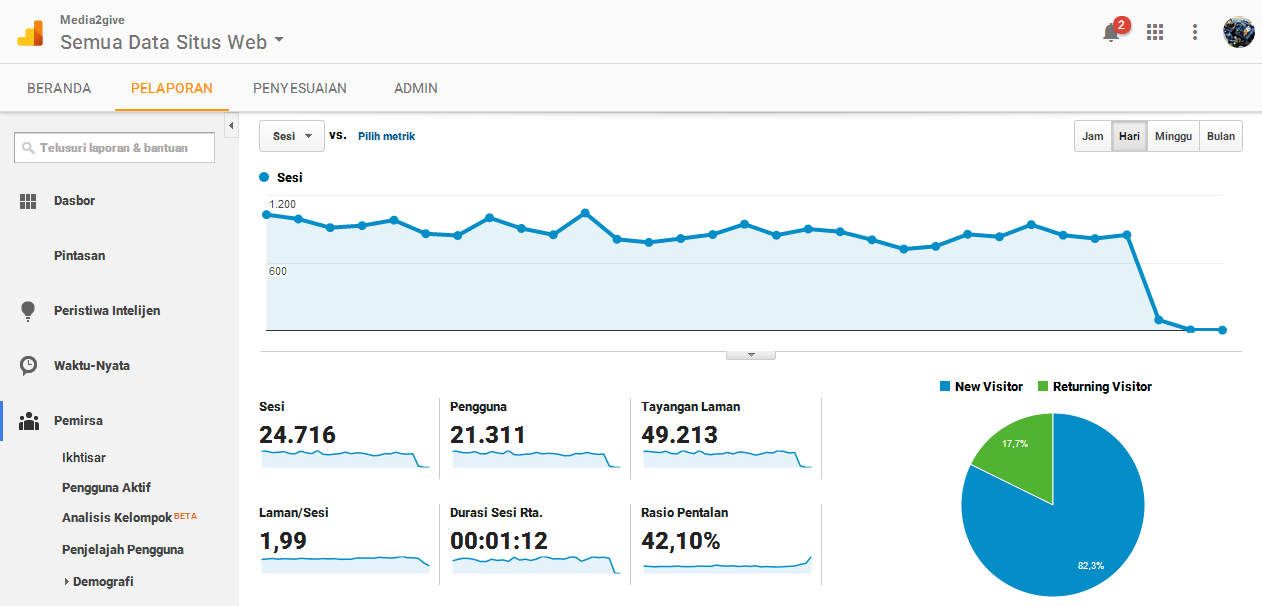Open the three-dot options menu
The image size is (1262, 606).
[1195, 32]
